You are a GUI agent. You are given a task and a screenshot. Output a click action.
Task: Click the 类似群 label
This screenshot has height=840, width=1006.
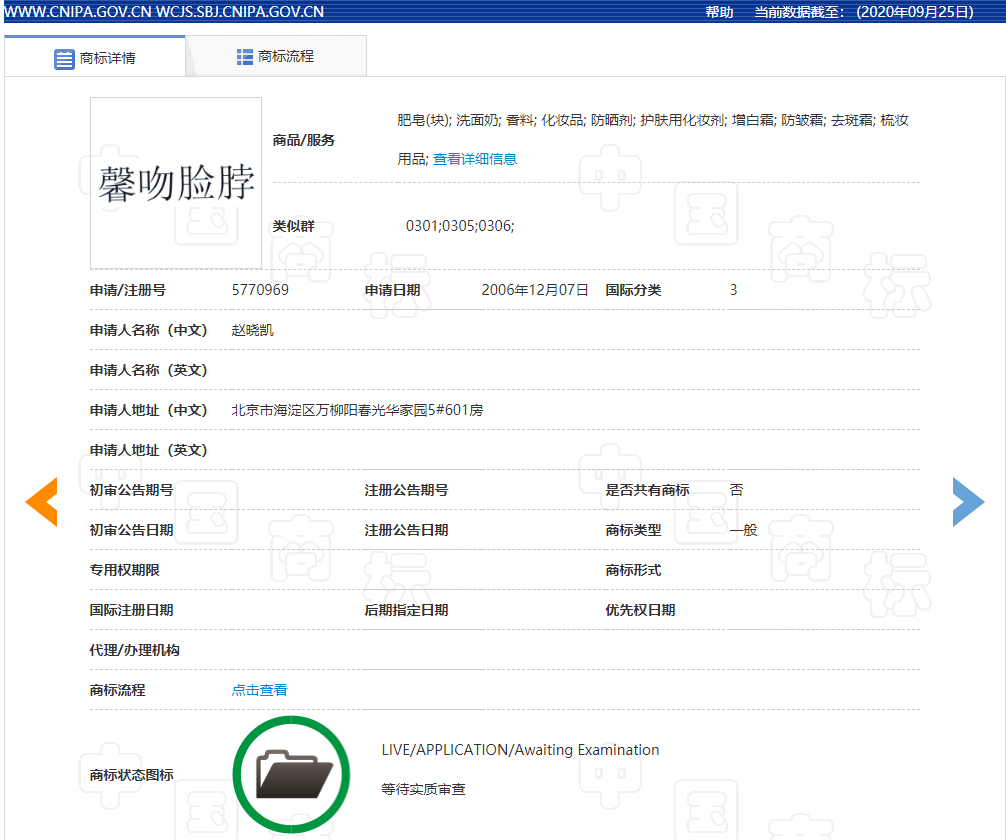click(x=293, y=226)
